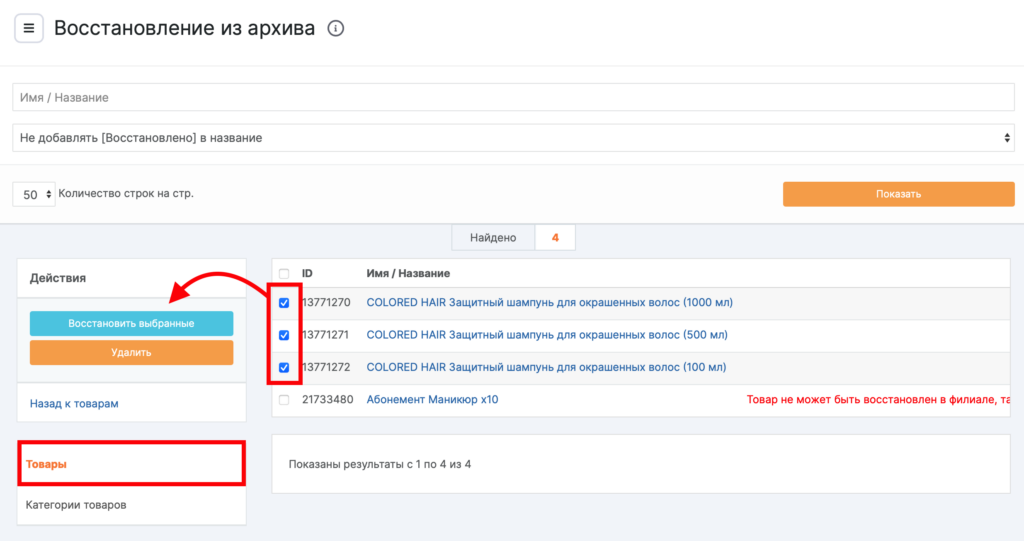Follow the Назад к товарам link

point(74,404)
